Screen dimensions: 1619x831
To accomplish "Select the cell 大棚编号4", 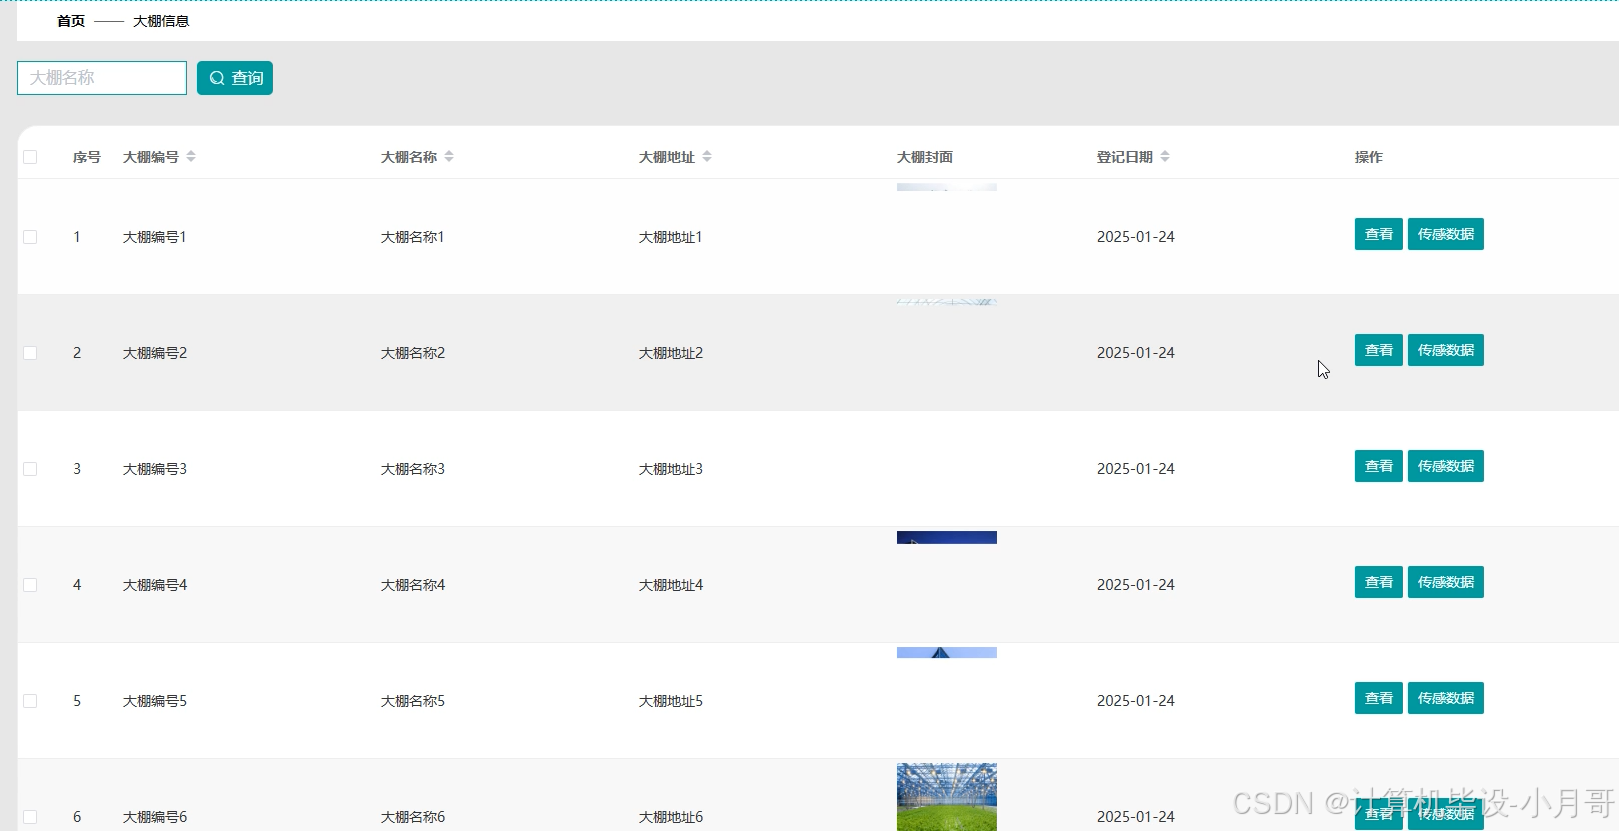I will (155, 585).
